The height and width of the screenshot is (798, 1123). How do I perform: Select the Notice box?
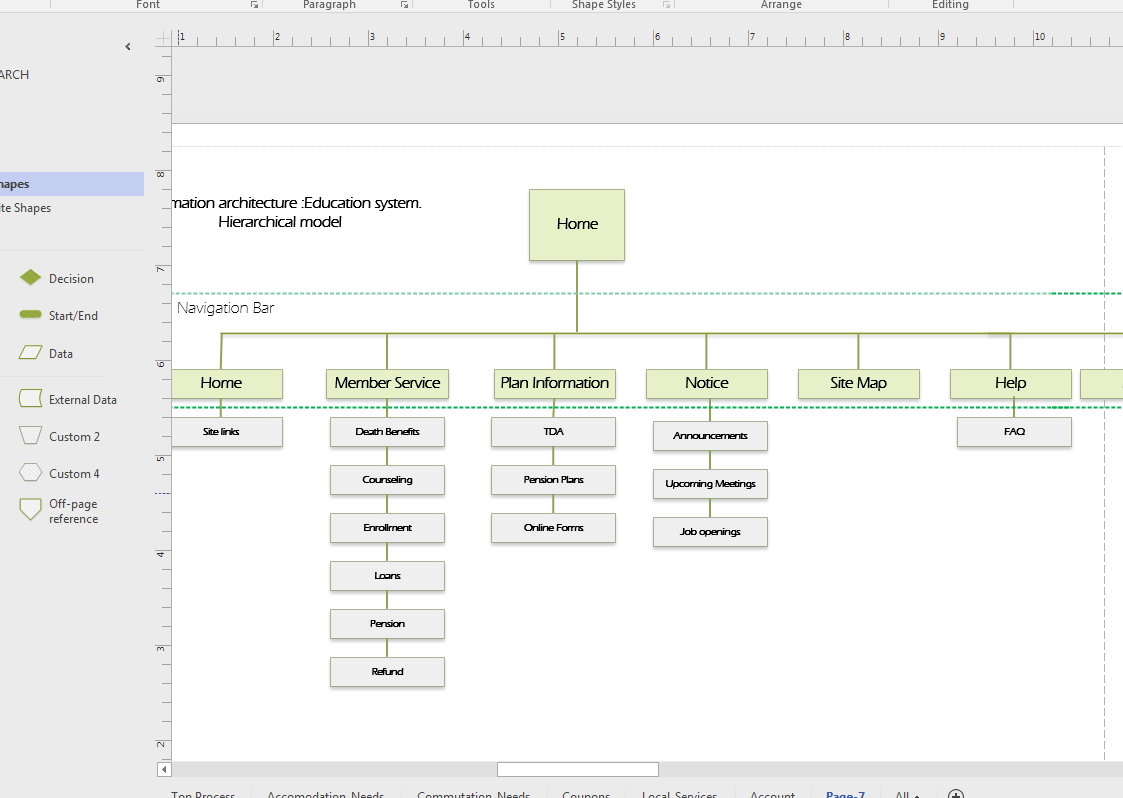pos(706,383)
